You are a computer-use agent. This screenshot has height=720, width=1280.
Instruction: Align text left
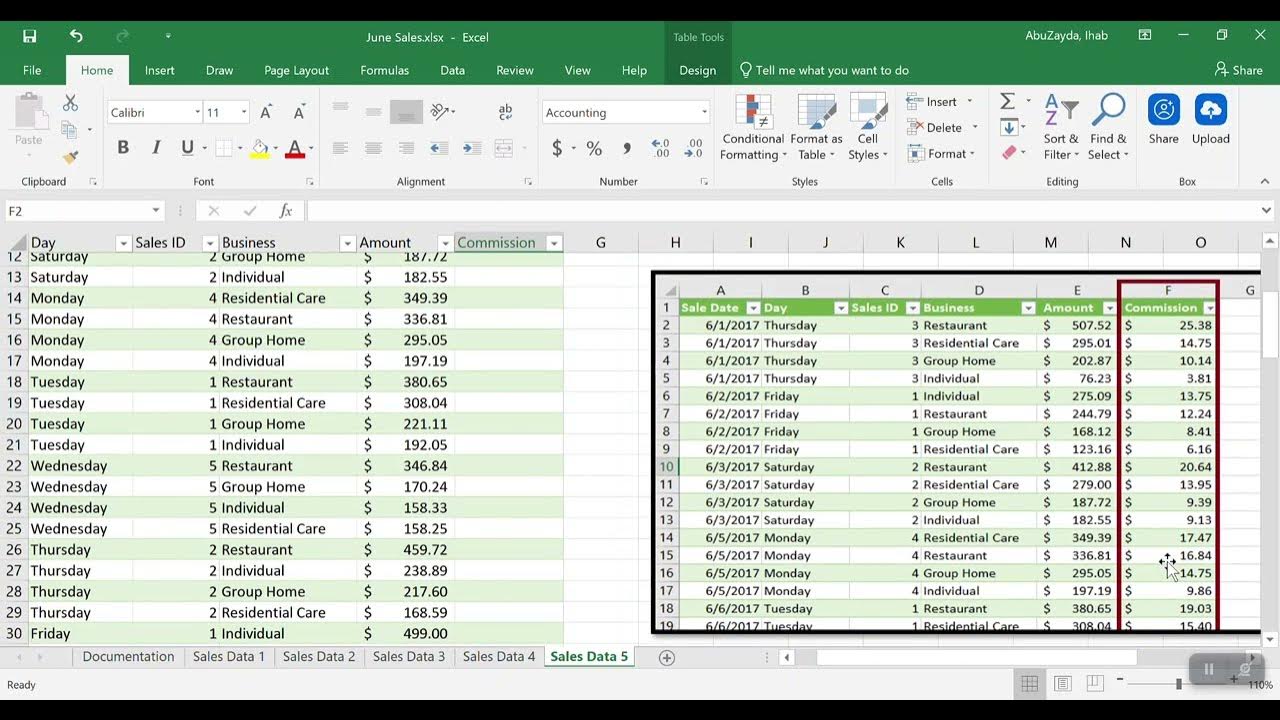[x=340, y=148]
